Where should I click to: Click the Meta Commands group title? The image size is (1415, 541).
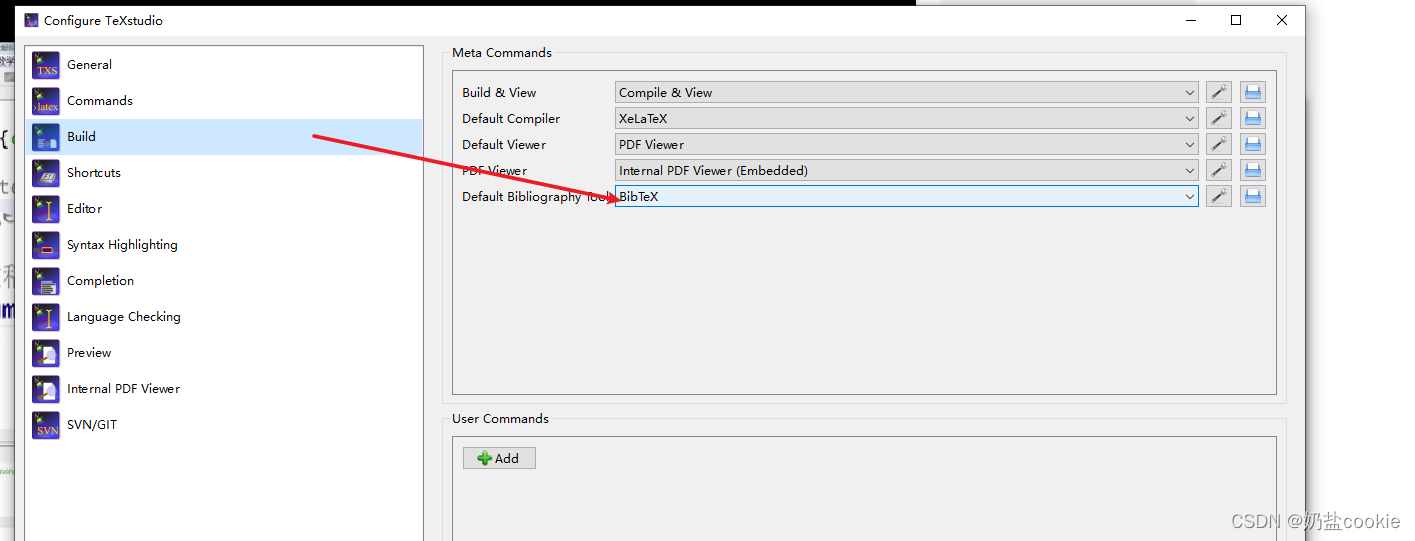tap(502, 53)
